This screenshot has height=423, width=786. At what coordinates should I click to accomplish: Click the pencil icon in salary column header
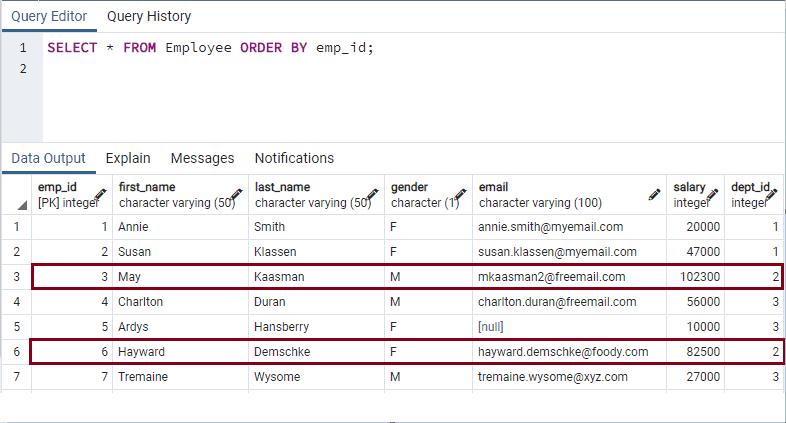712,194
